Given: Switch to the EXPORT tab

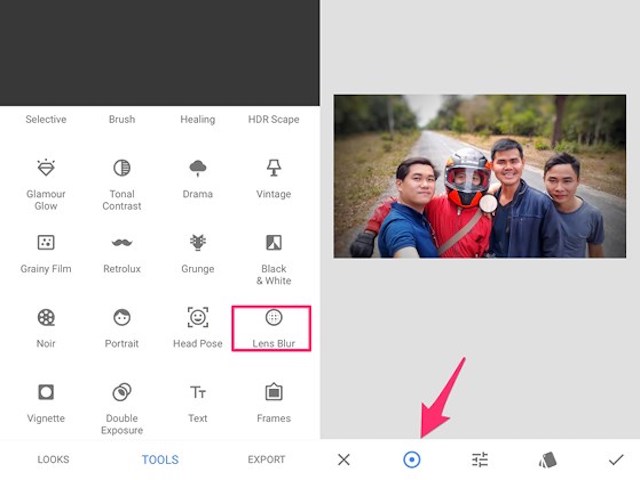Looking at the screenshot, I should pos(266,460).
